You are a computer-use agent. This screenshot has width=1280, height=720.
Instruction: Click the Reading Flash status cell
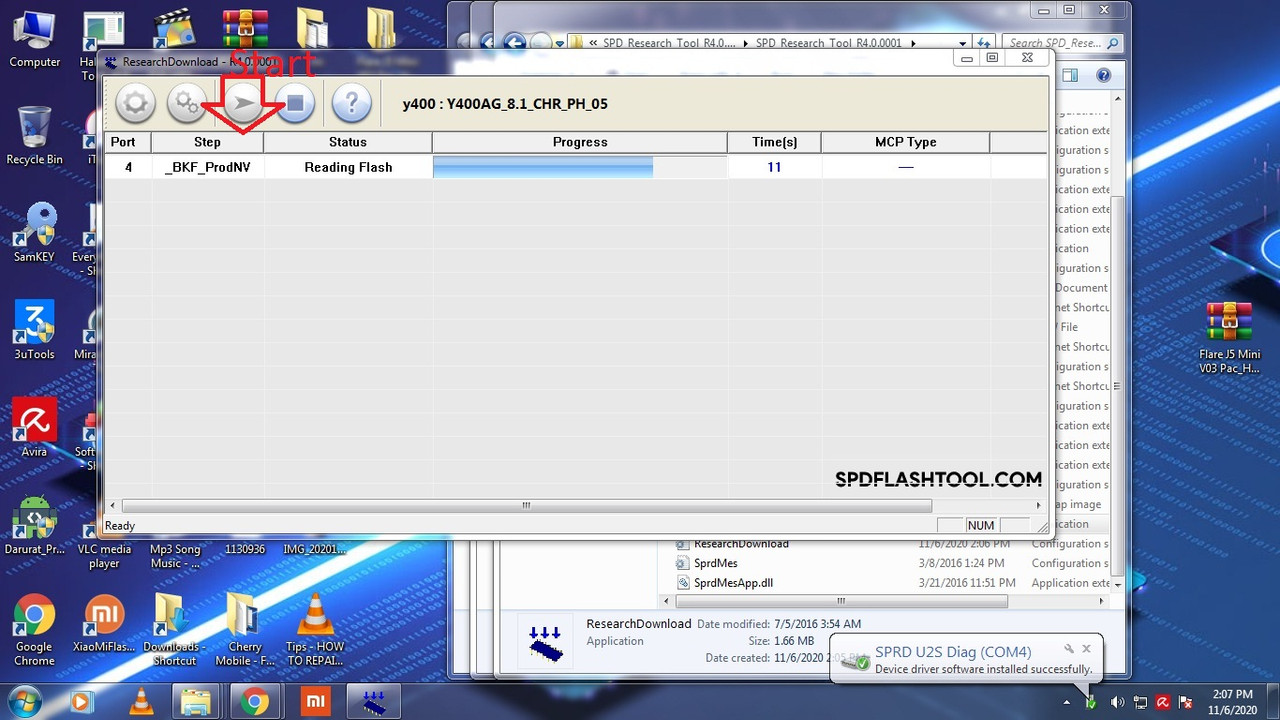click(x=348, y=167)
